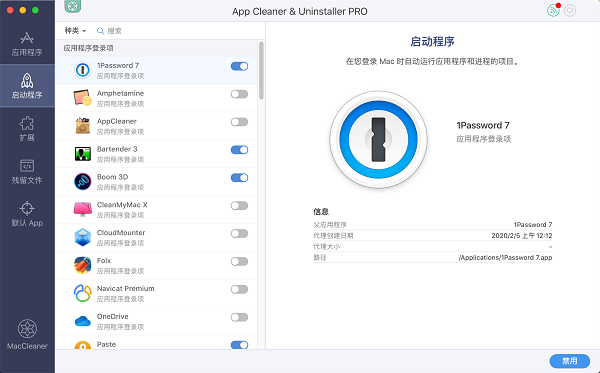Select the AppCleaner app icon
The height and width of the screenshot is (373, 600).
82,126
